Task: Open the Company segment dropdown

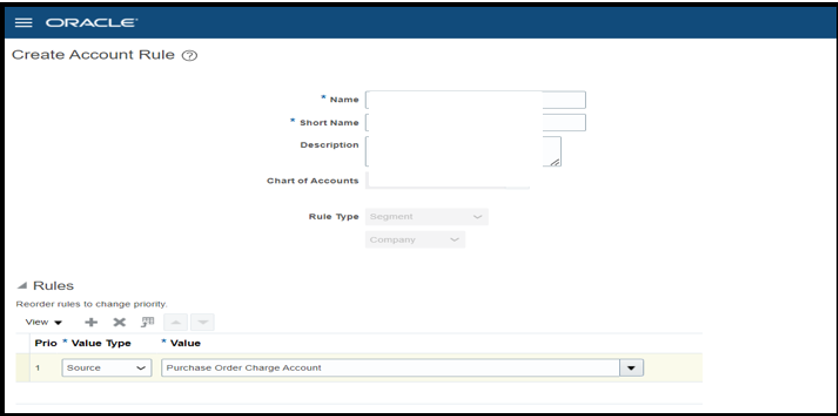Action: pos(415,240)
